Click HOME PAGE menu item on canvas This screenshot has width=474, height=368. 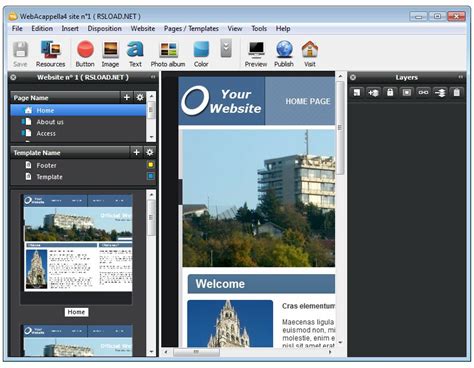click(308, 101)
